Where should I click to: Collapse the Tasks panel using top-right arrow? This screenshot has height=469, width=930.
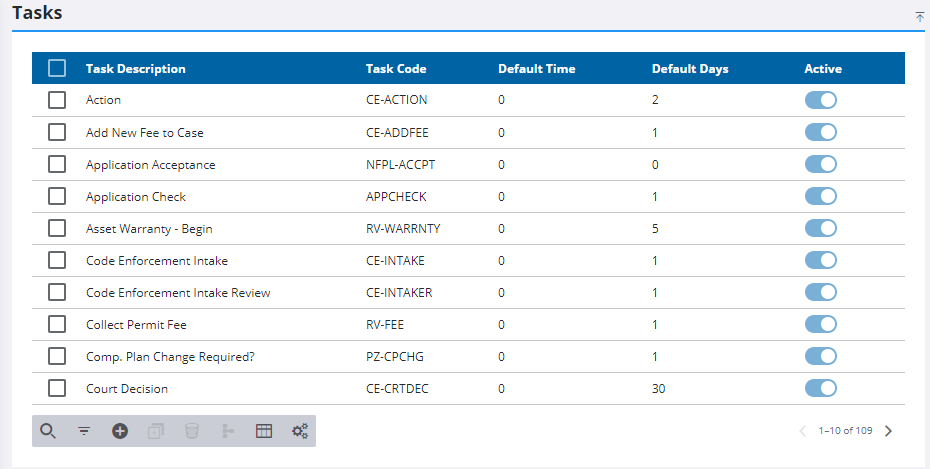click(x=919, y=17)
